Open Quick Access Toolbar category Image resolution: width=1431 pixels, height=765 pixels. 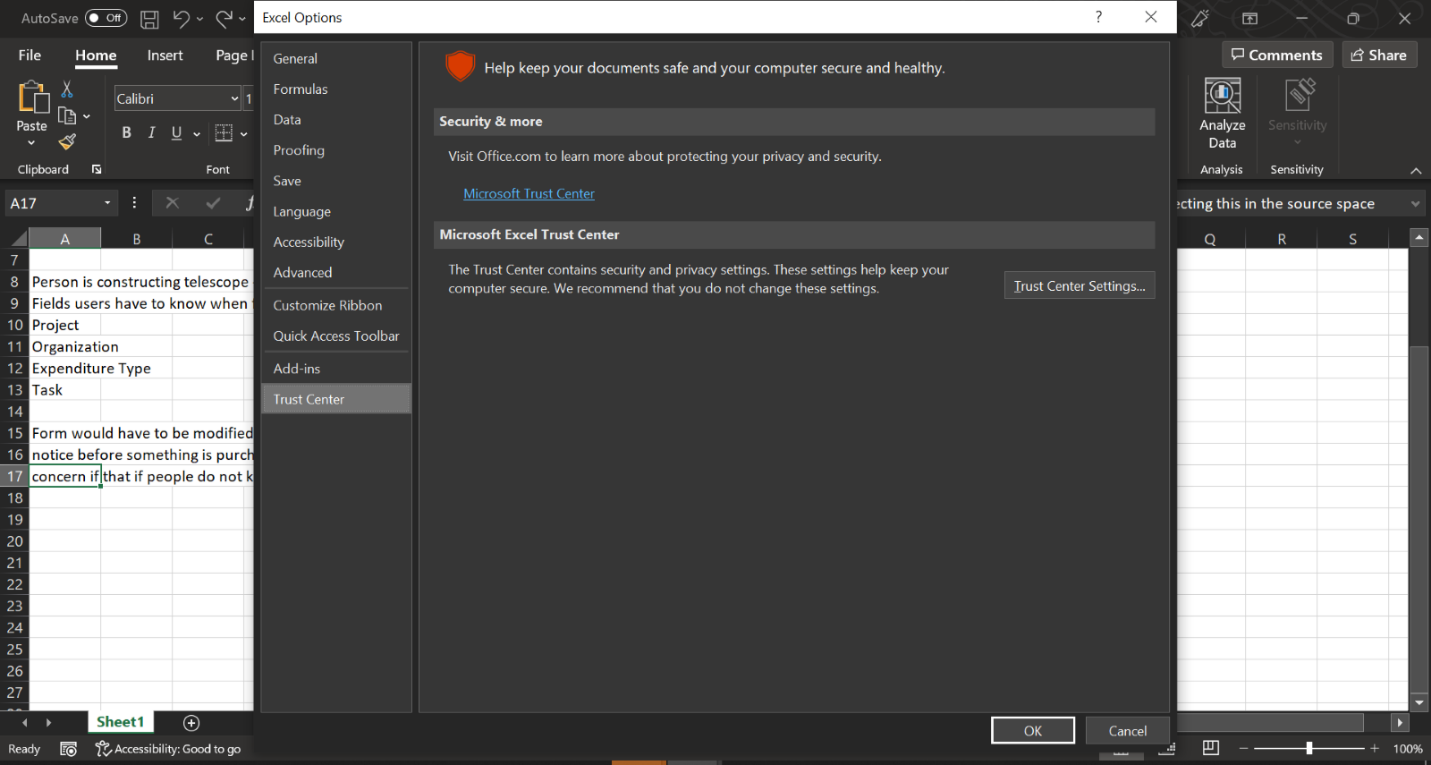tap(336, 336)
